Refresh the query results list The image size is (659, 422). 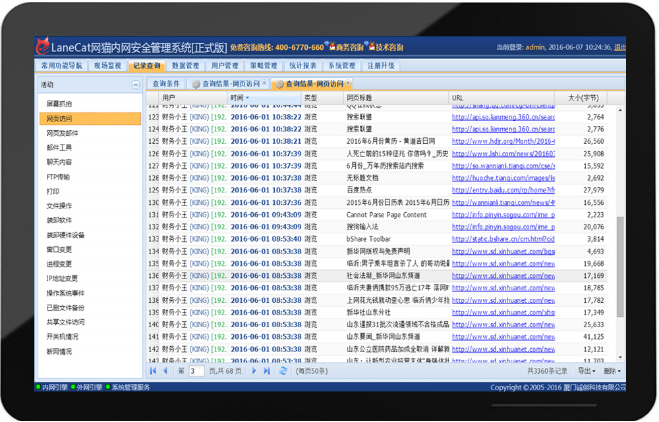coord(284,371)
